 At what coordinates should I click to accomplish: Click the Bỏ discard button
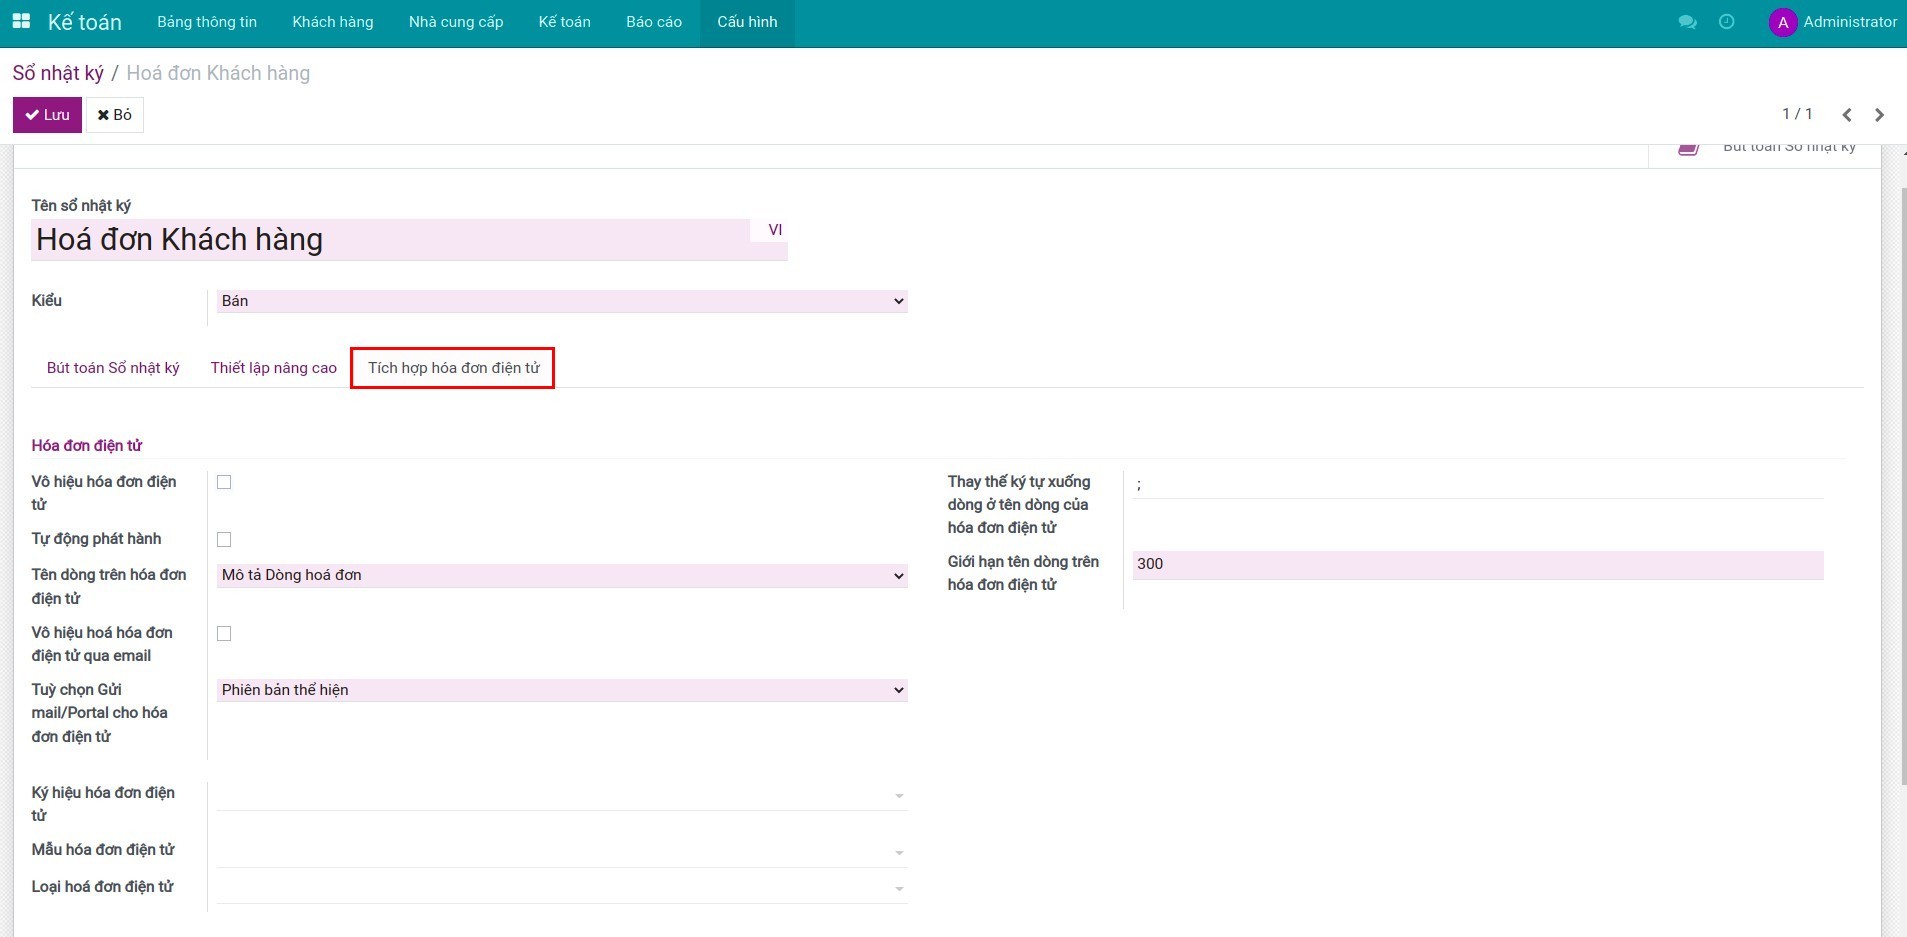tap(115, 115)
